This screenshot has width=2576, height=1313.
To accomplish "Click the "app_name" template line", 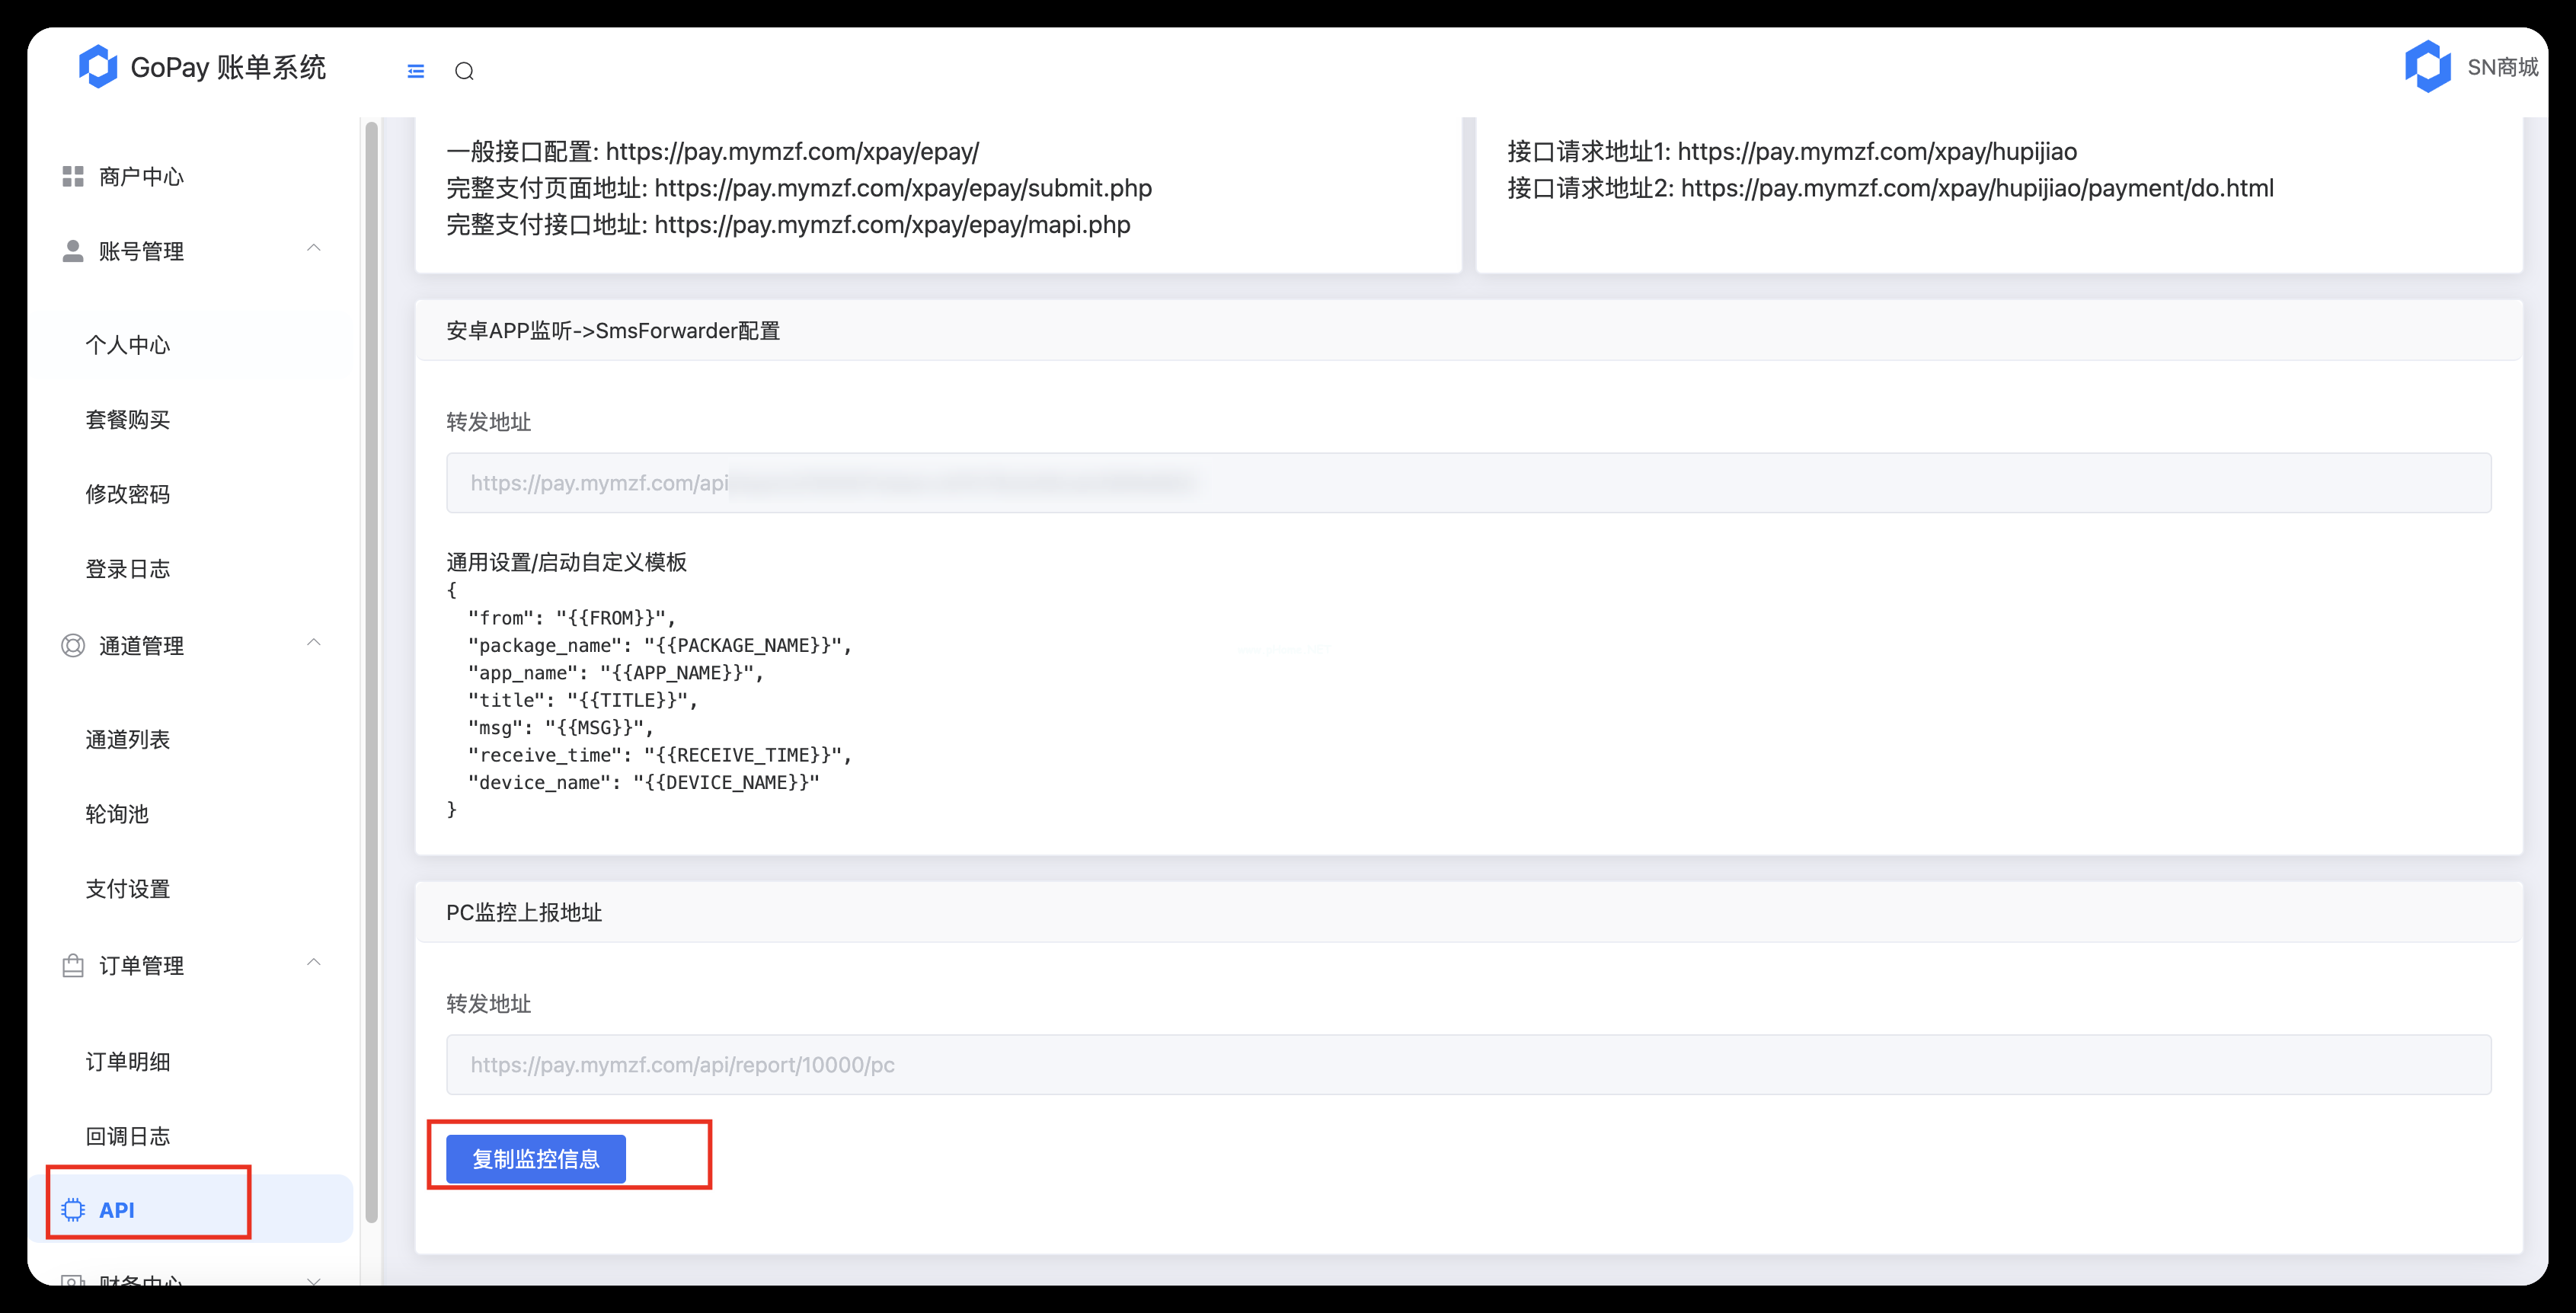I will (x=616, y=673).
